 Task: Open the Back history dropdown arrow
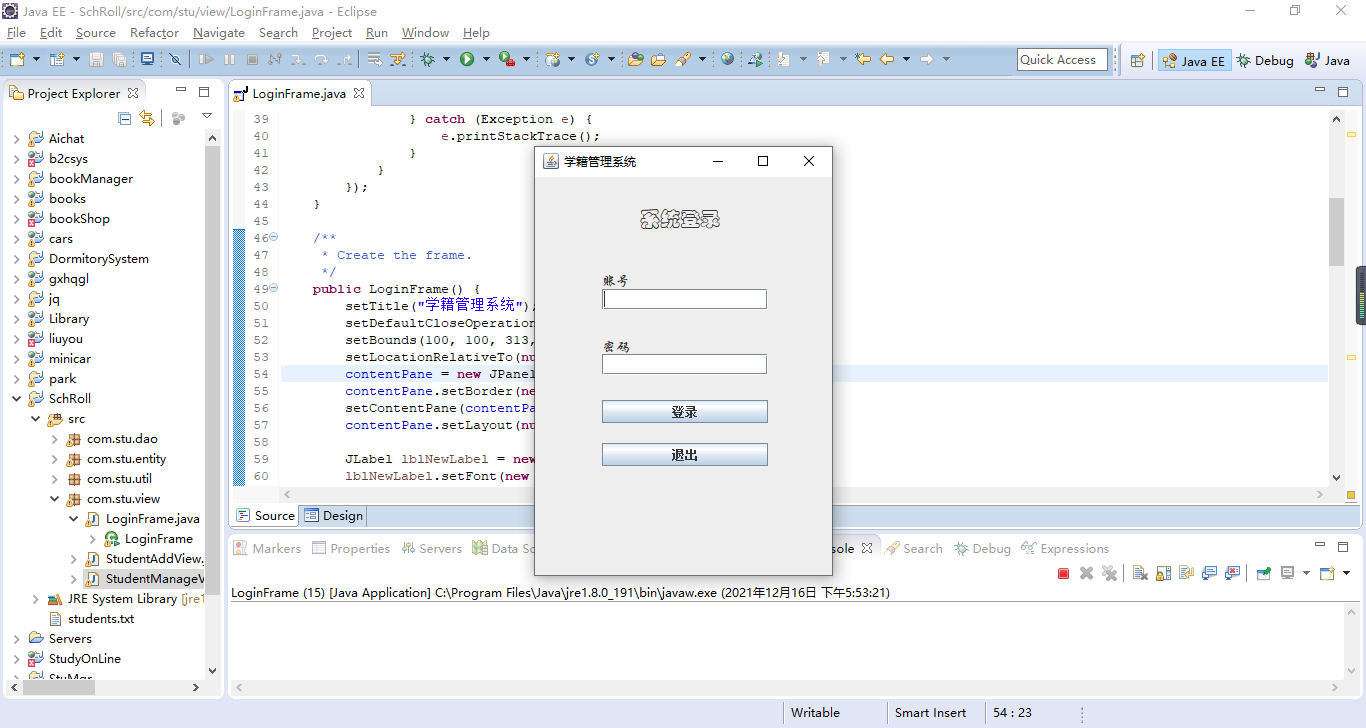point(906,60)
